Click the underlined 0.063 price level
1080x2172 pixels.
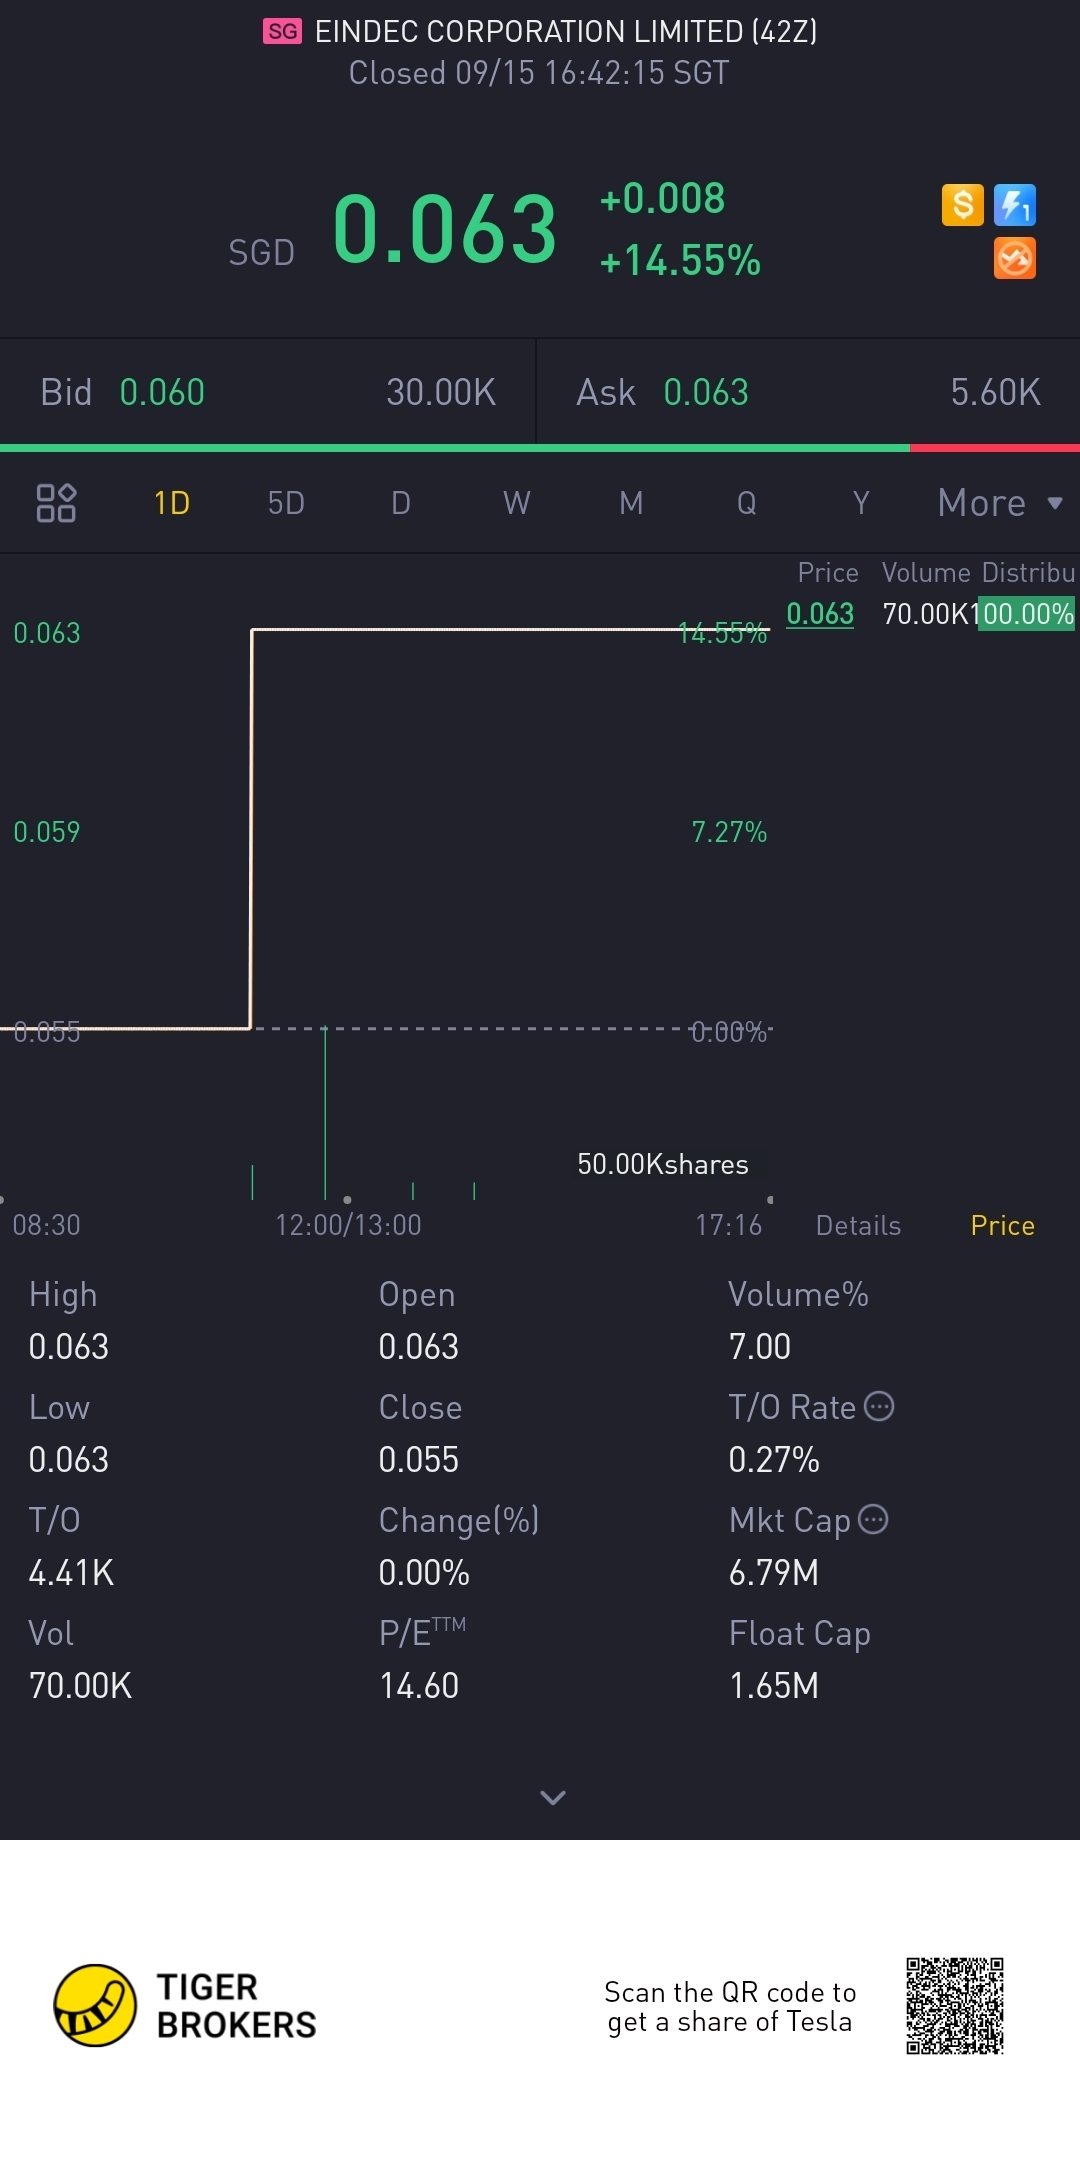tap(820, 613)
